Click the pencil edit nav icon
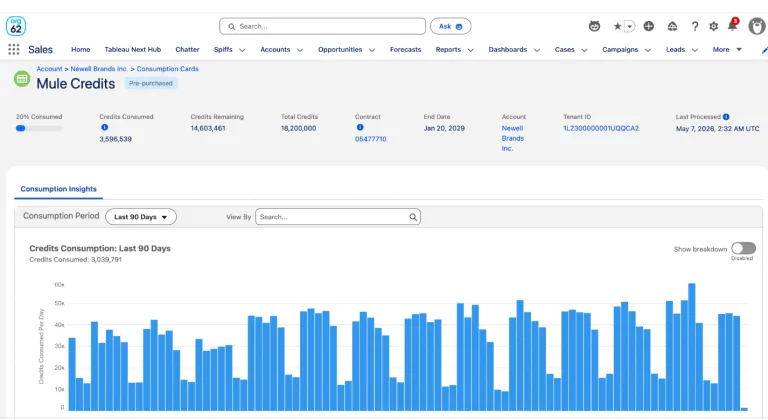The width and height of the screenshot is (768, 420). point(764,49)
